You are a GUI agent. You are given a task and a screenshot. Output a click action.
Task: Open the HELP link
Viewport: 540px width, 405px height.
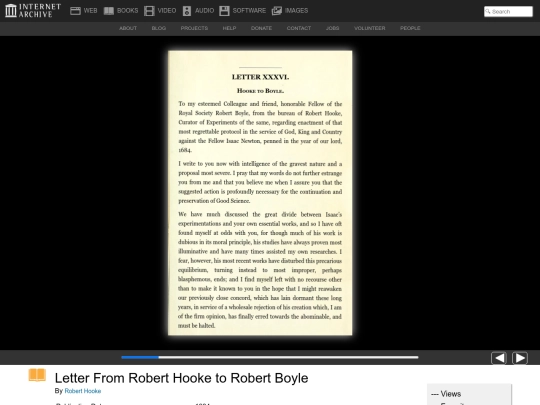pyautogui.click(x=229, y=28)
